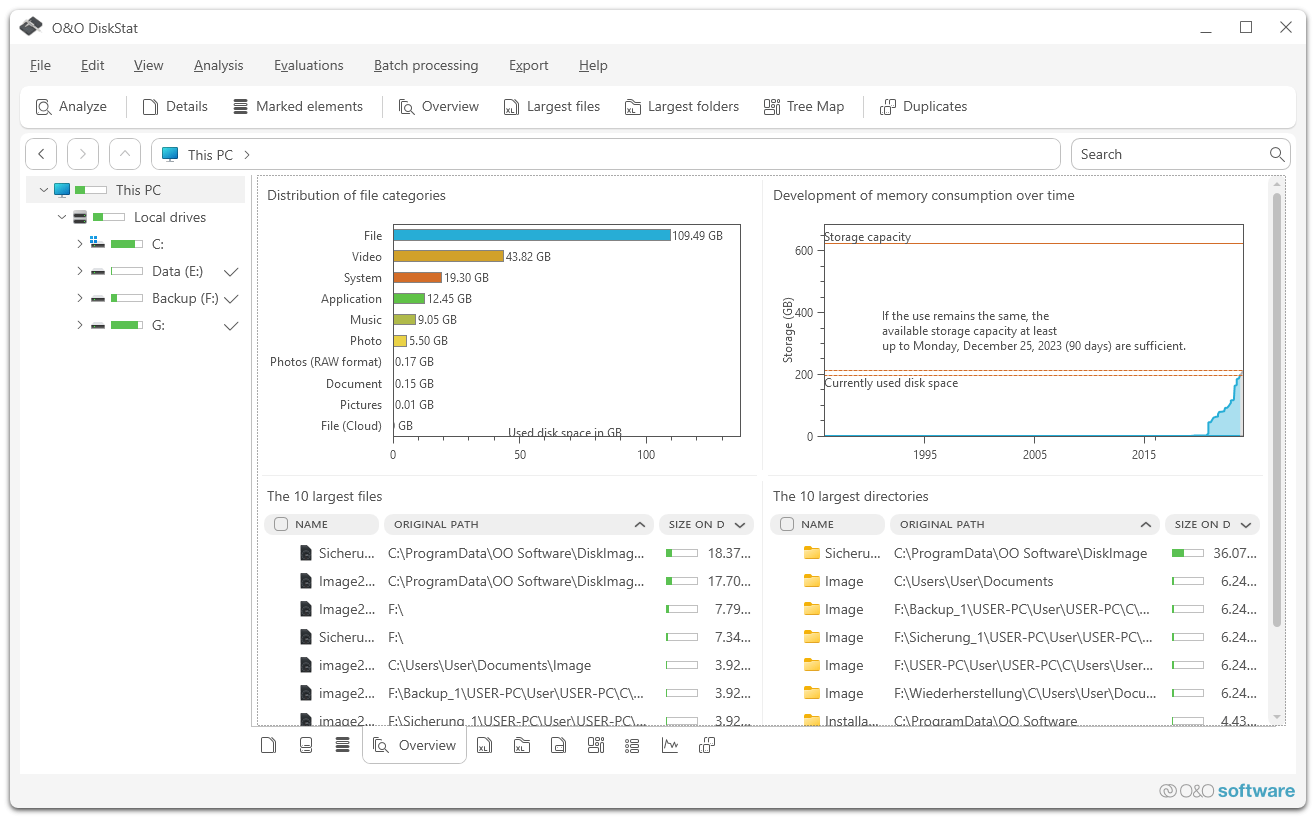The image size is (1316, 818).
Task: Select the file-with-drive icon tab in the bottom strip
Action: click(x=559, y=745)
